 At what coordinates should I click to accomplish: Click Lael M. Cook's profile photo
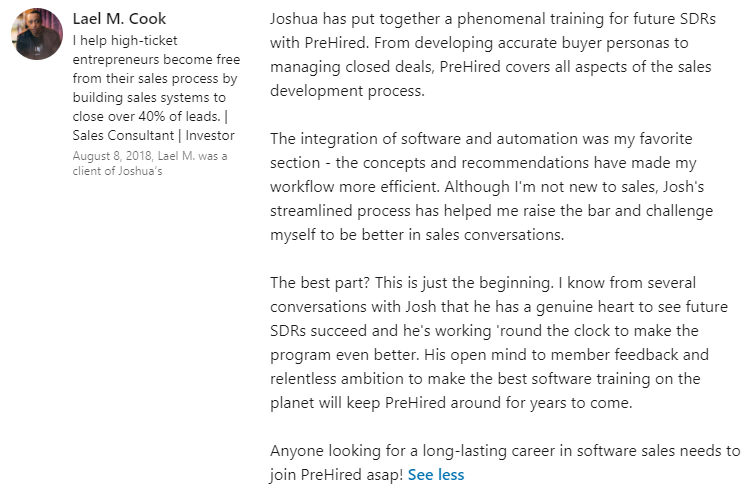pos(37,35)
